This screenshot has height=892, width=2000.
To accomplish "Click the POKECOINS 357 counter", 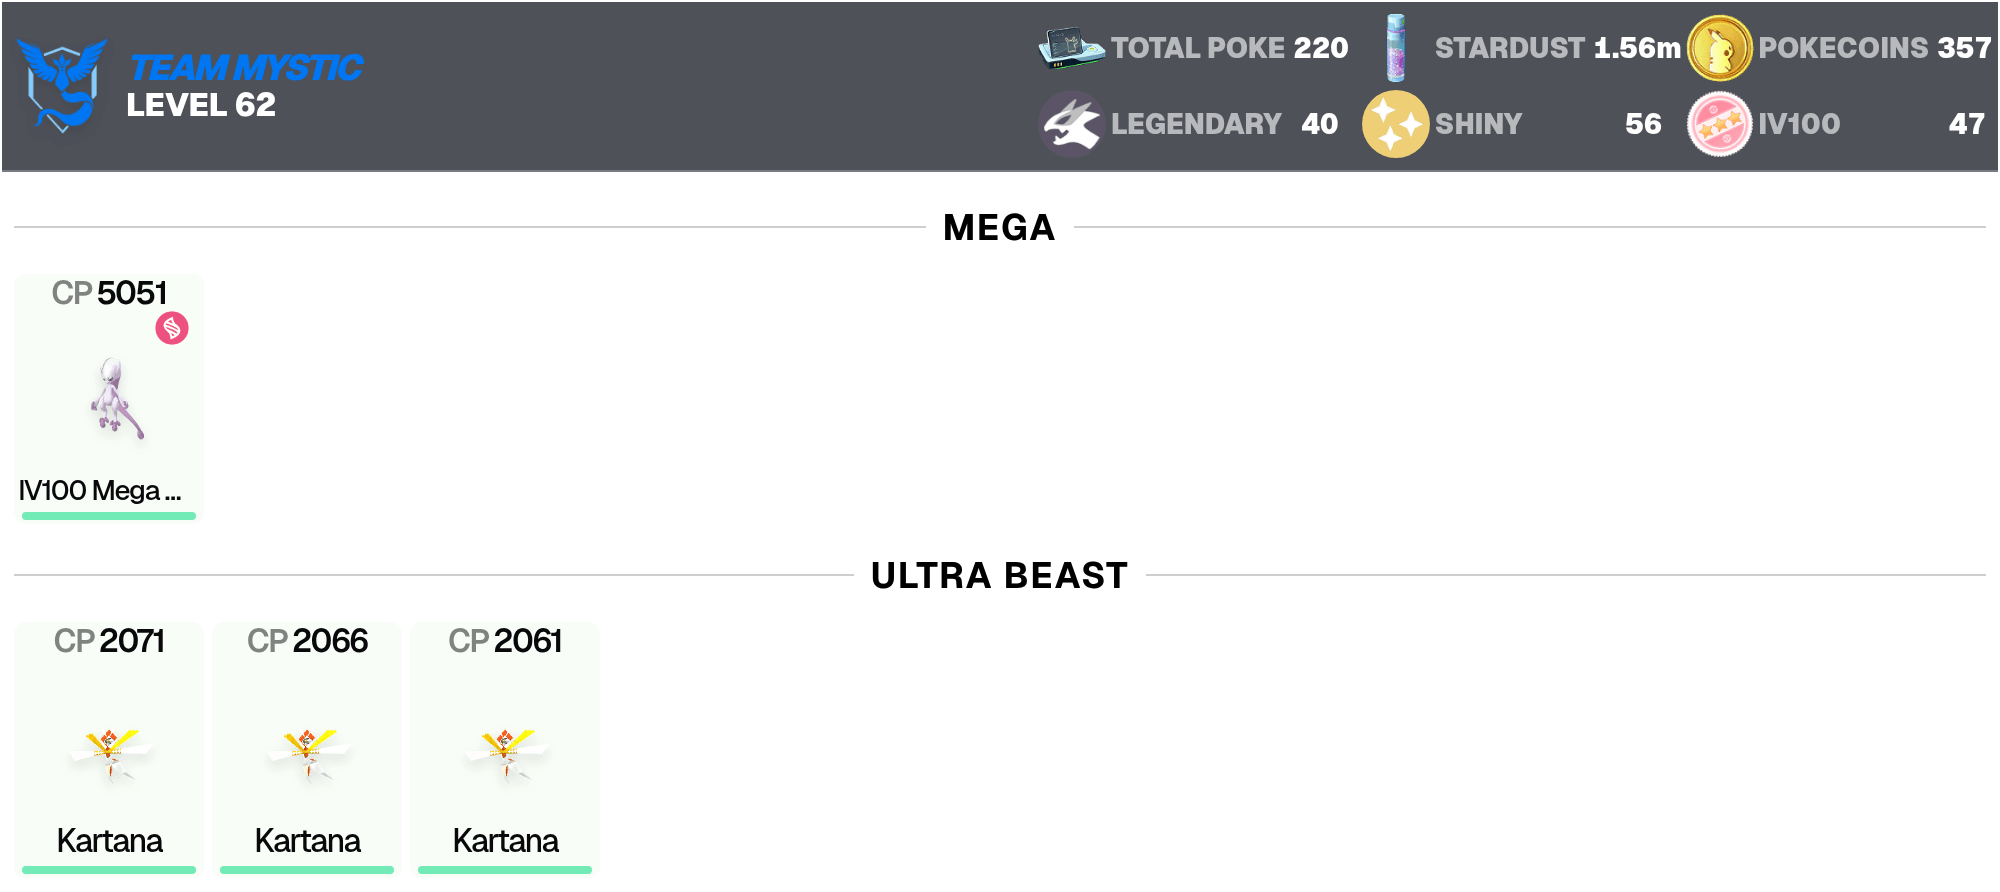I will (x=1875, y=48).
